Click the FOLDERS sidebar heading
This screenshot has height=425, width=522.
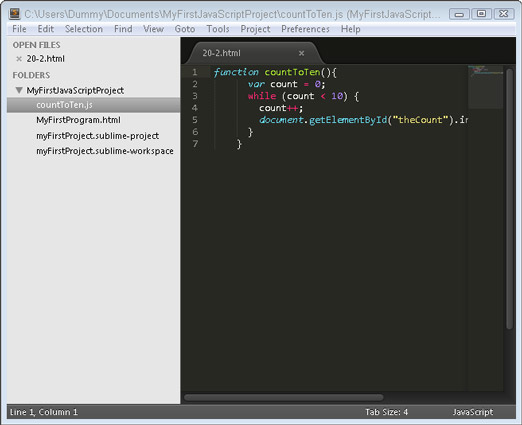[x=31, y=75]
